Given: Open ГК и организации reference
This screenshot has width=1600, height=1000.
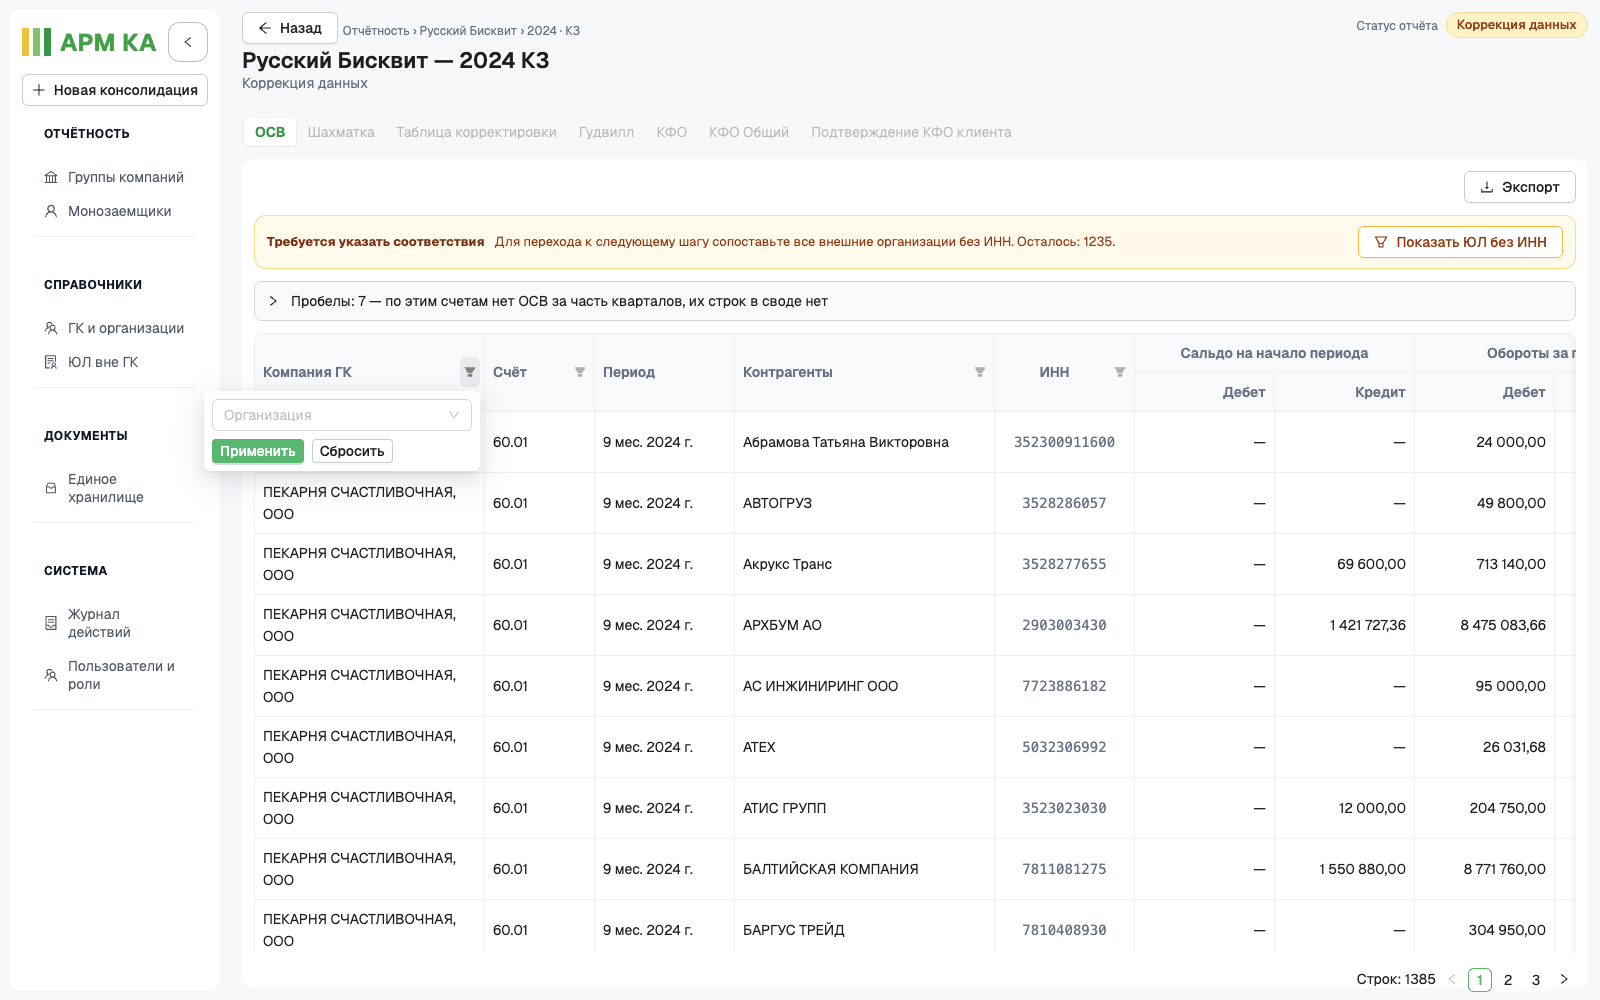Looking at the screenshot, I should tap(115, 328).
